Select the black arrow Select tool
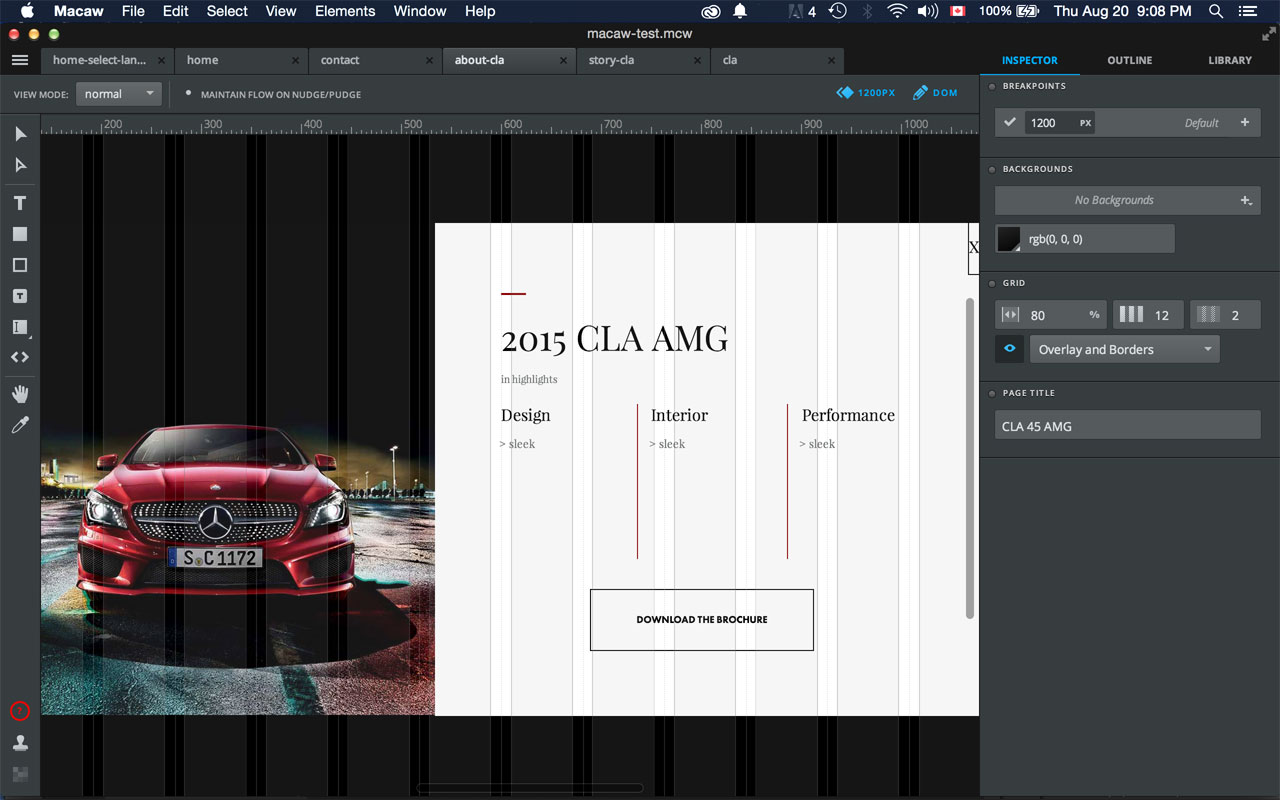This screenshot has height=800, width=1280. [x=20, y=134]
